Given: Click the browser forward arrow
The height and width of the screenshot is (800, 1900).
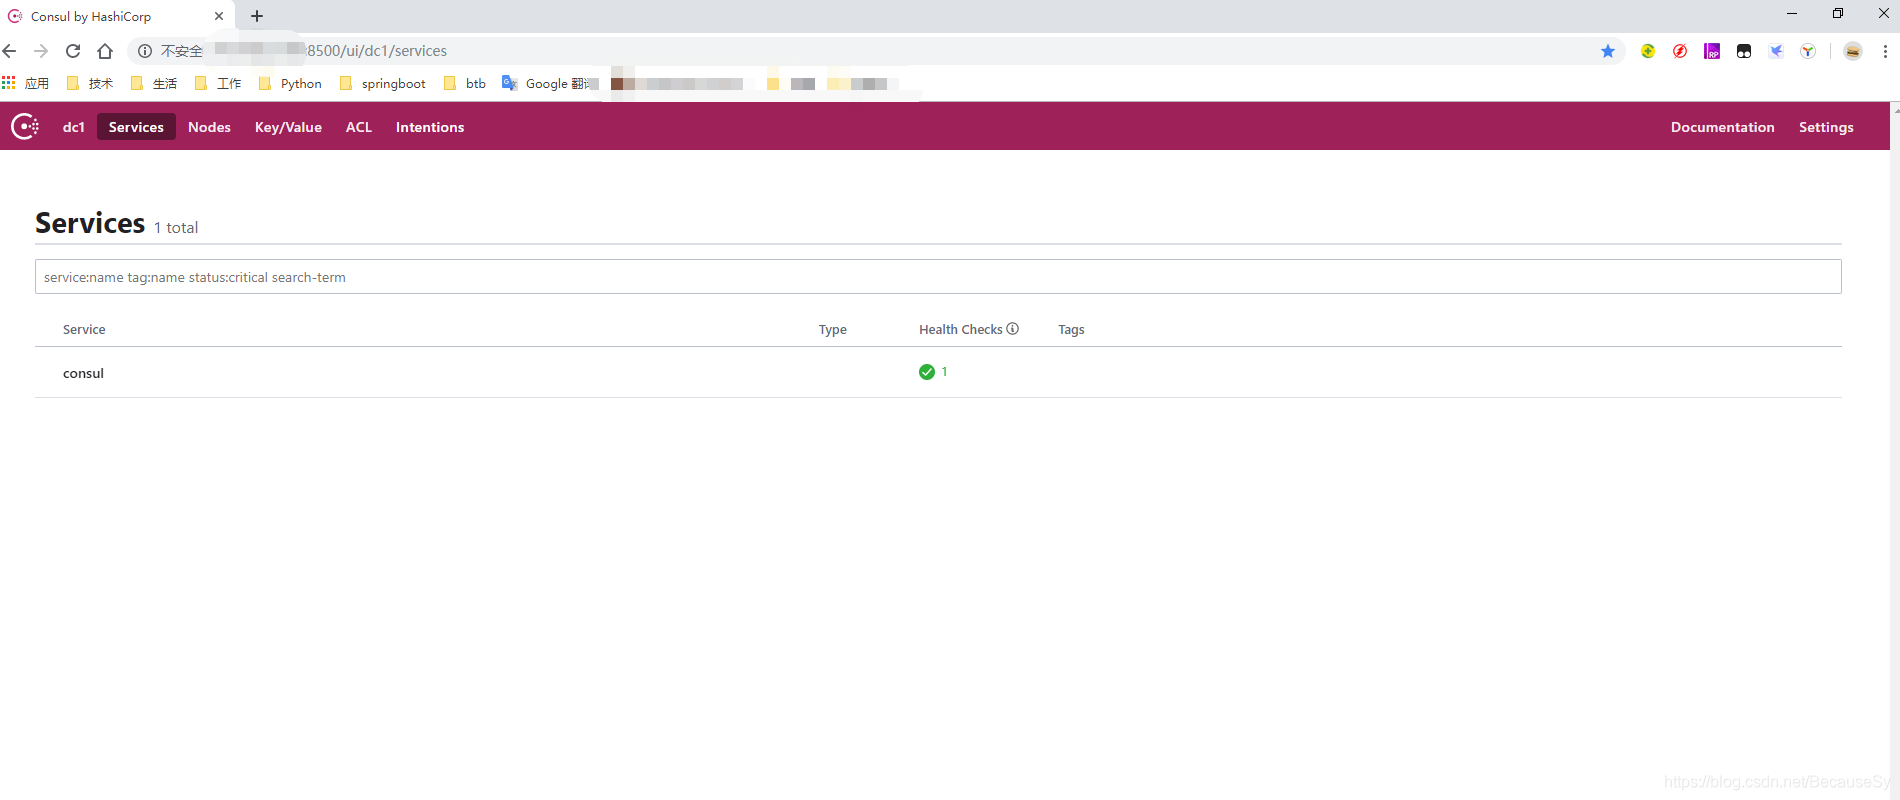Looking at the screenshot, I should pos(41,51).
